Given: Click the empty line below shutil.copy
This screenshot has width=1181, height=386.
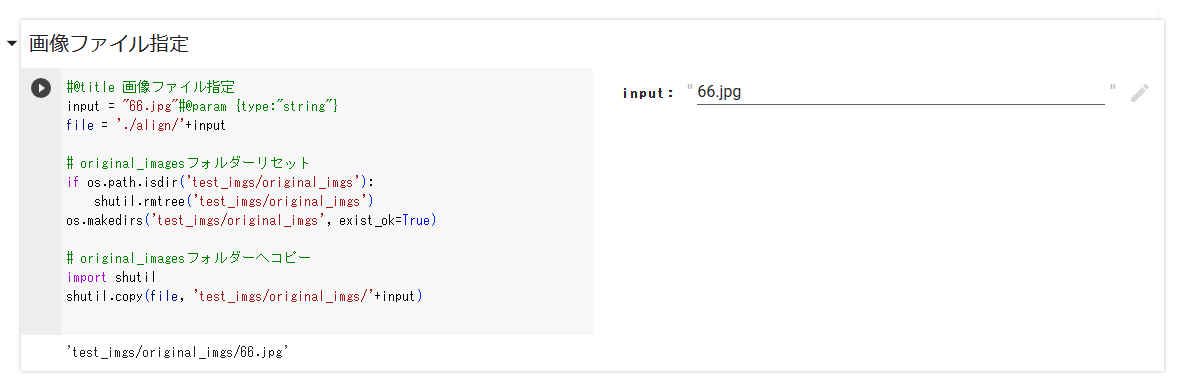Looking at the screenshot, I should pos(327,316).
